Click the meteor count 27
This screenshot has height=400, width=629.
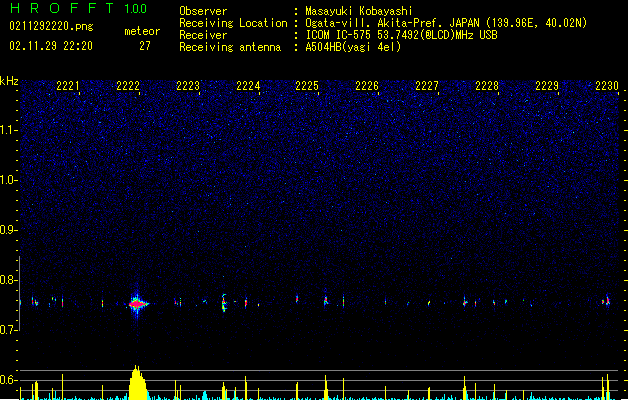coord(145,46)
